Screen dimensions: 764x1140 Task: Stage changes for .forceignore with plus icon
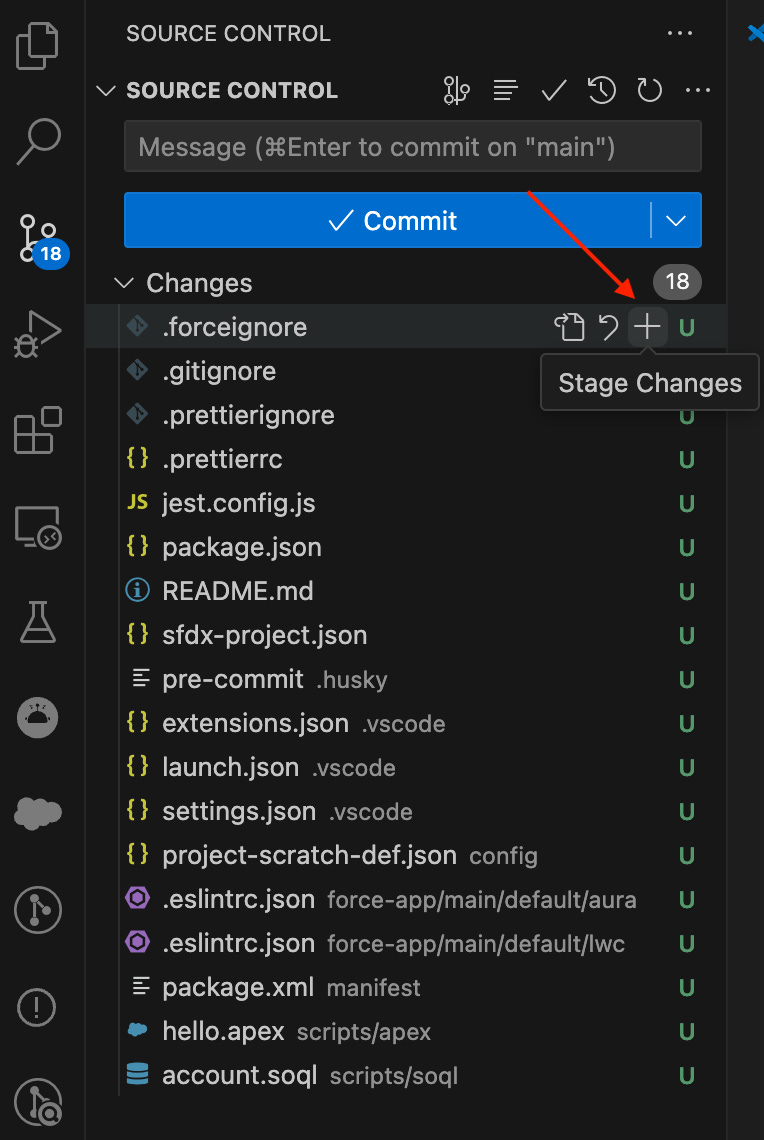pos(648,327)
